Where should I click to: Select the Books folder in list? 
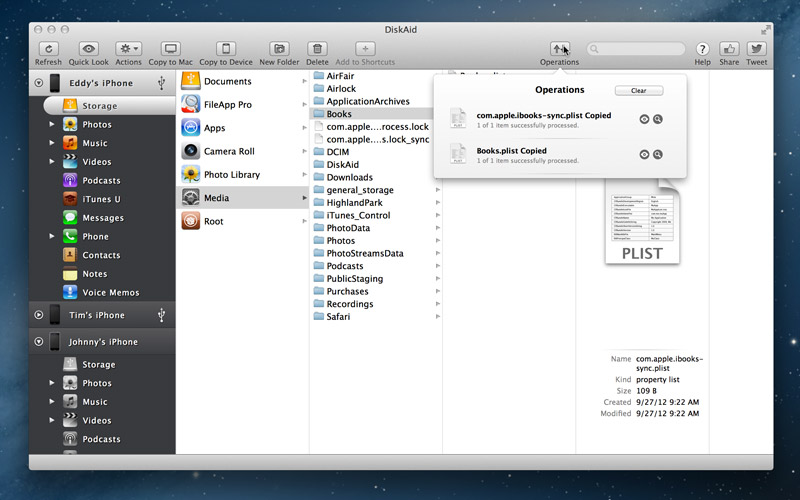point(338,114)
